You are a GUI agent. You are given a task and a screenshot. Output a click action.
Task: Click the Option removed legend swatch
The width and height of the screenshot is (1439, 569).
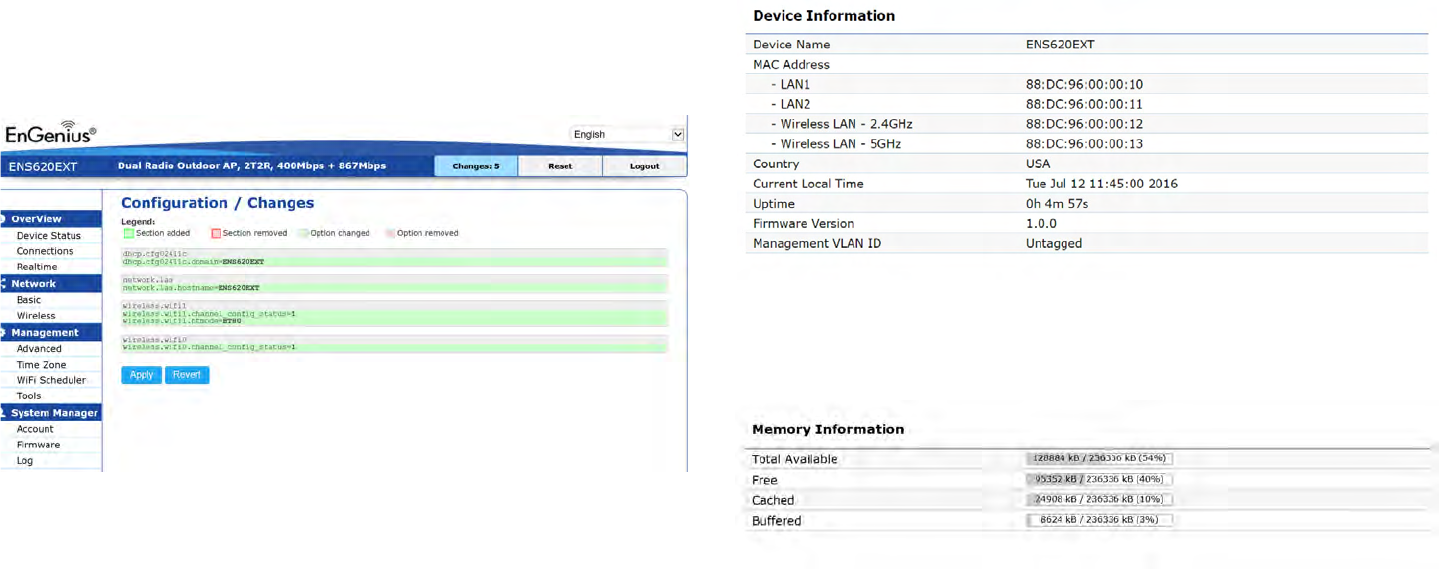click(x=389, y=233)
